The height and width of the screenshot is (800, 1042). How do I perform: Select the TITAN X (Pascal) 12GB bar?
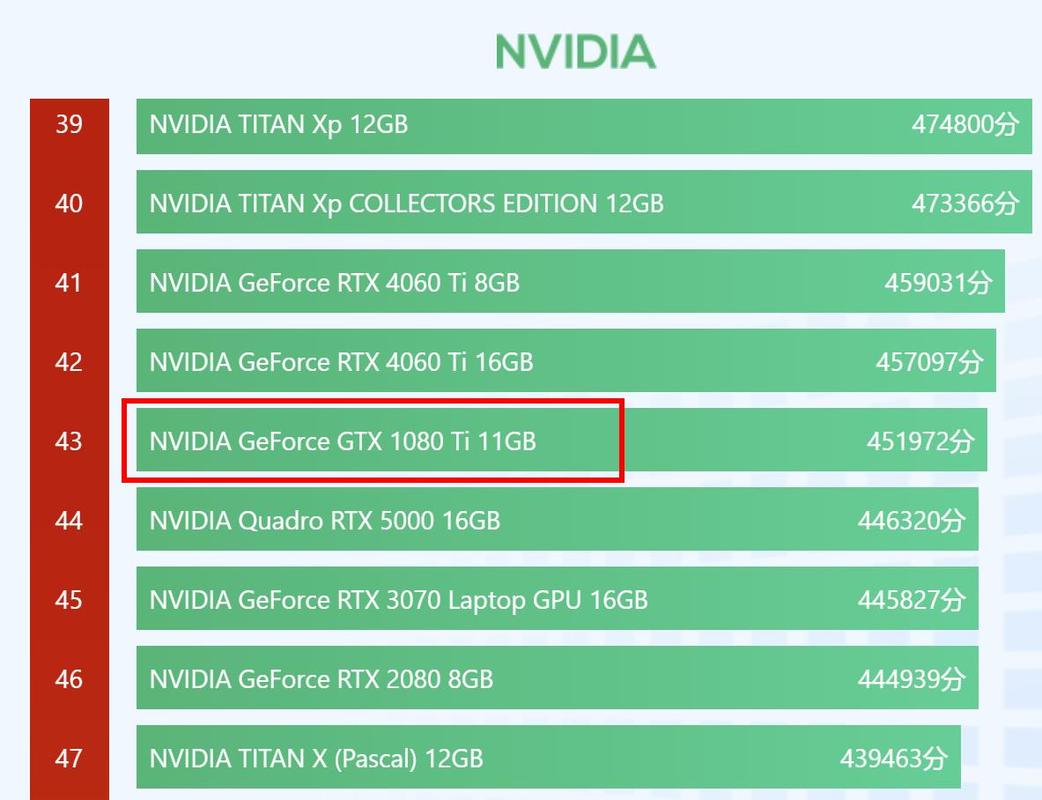click(549, 757)
